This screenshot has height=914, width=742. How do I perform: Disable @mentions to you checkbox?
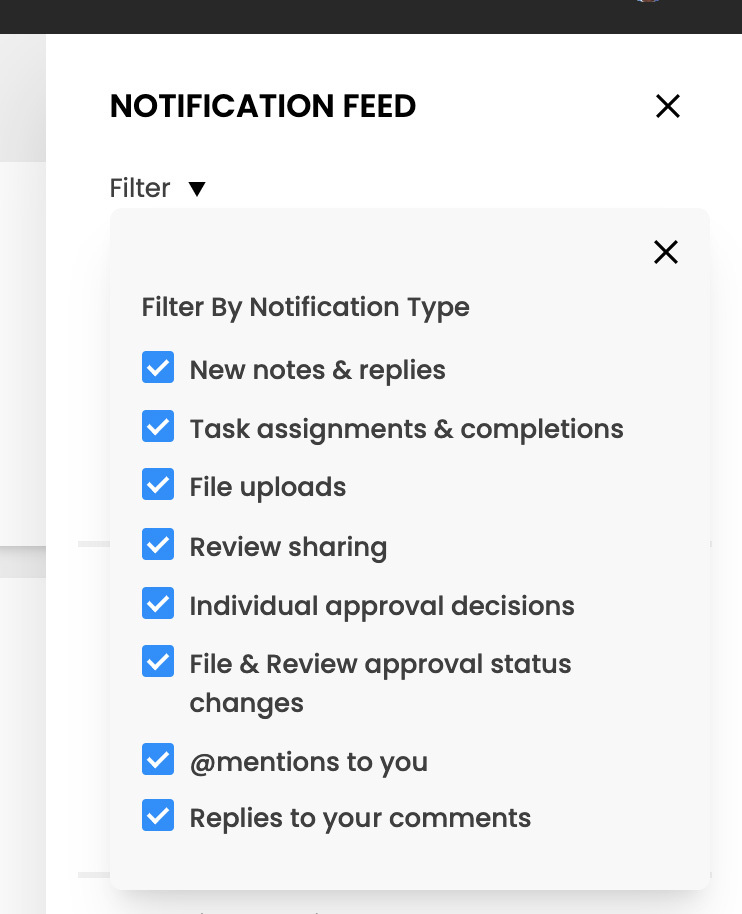click(x=158, y=760)
